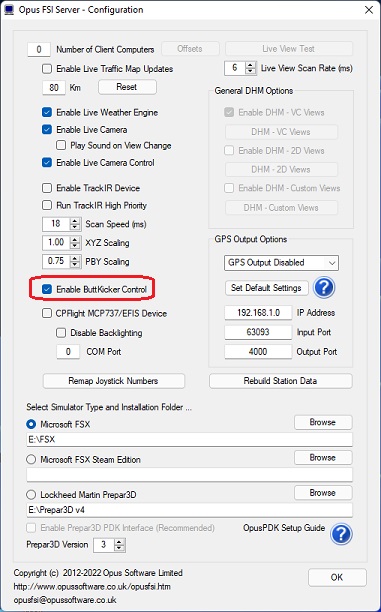
Task: Click the empty FSX Steam Edition path field
Action: [189, 475]
